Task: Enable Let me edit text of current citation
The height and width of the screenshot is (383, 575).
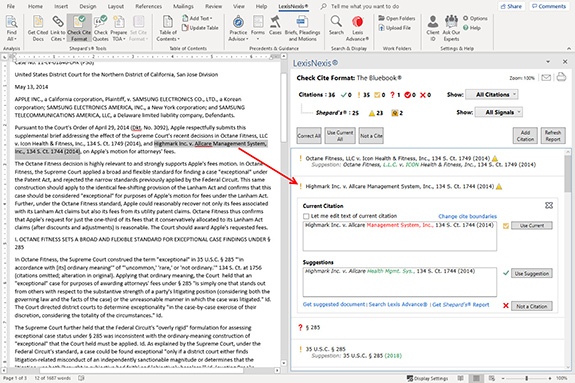Action: click(x=306, y=216)
